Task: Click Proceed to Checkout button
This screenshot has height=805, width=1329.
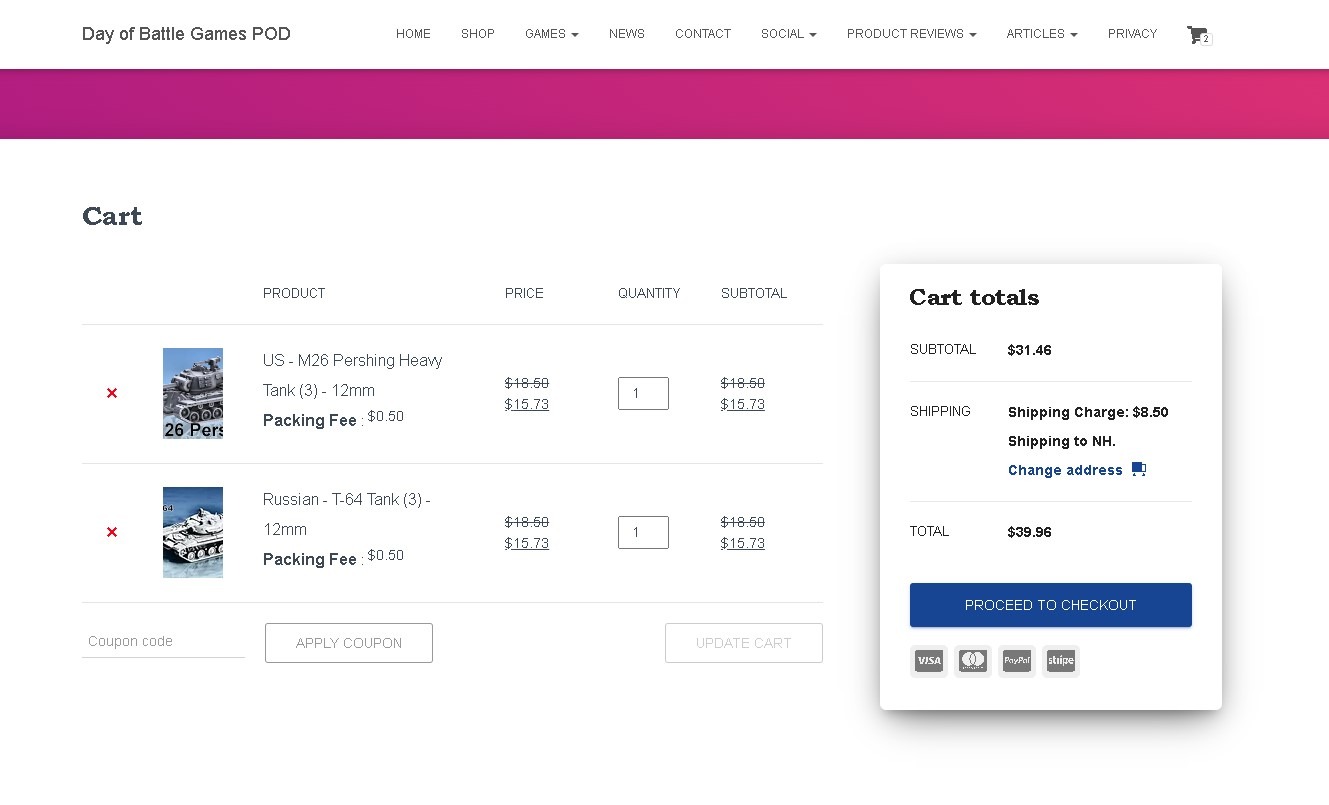Action: pos(1051,605)
